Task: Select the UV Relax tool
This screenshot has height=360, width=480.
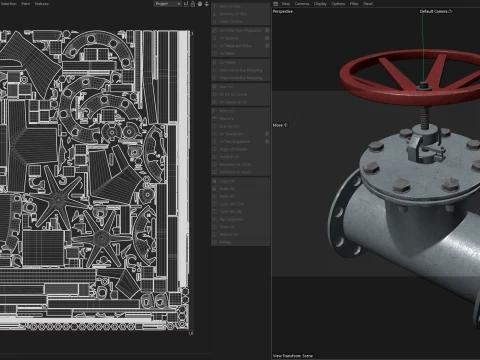Action: [x=240, y=62]
